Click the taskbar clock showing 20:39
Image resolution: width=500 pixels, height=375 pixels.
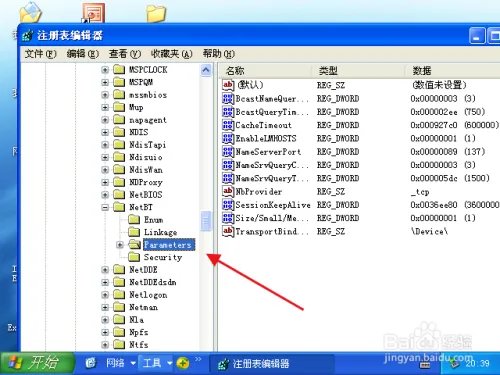pos(477,363)
